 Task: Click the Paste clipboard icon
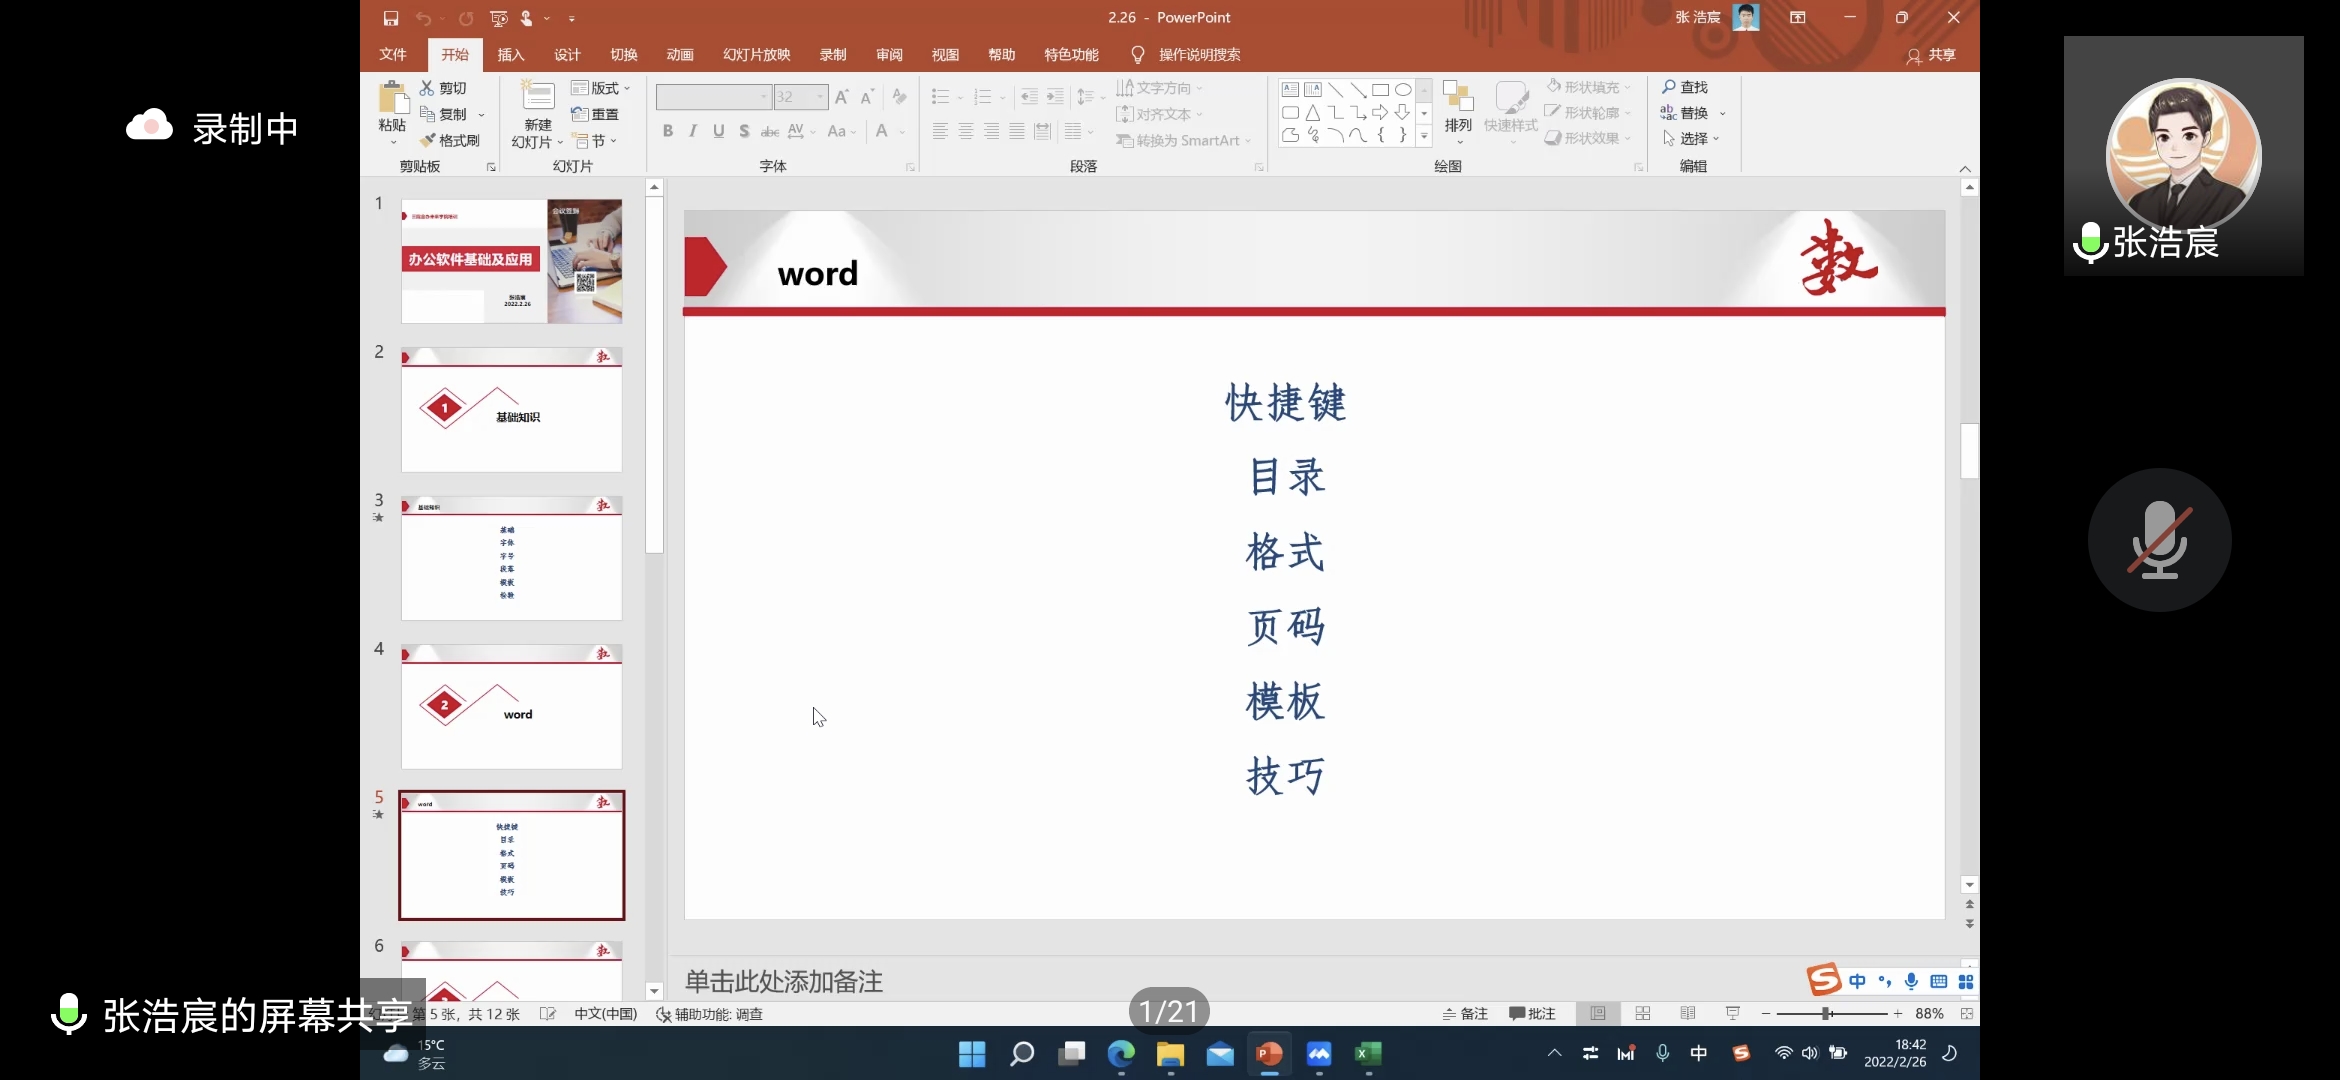[x=392, y=97]
